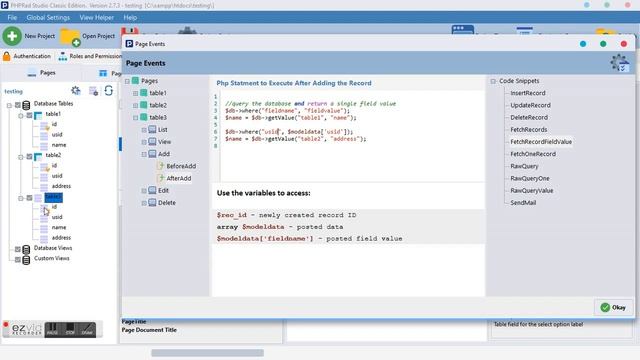Click the View page icon under table3
This screenshot has width=640, height=360.
pyautogui.click(x=152, y=142)
